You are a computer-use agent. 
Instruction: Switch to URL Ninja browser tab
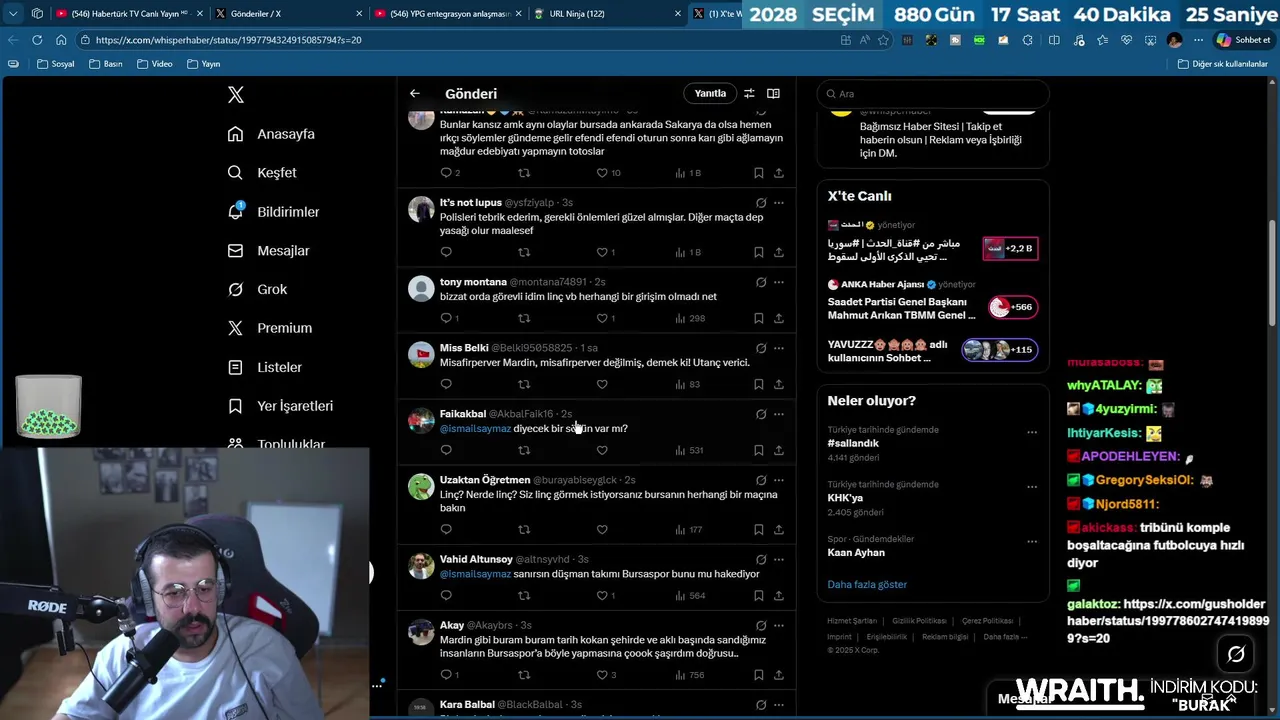(607, 14)
